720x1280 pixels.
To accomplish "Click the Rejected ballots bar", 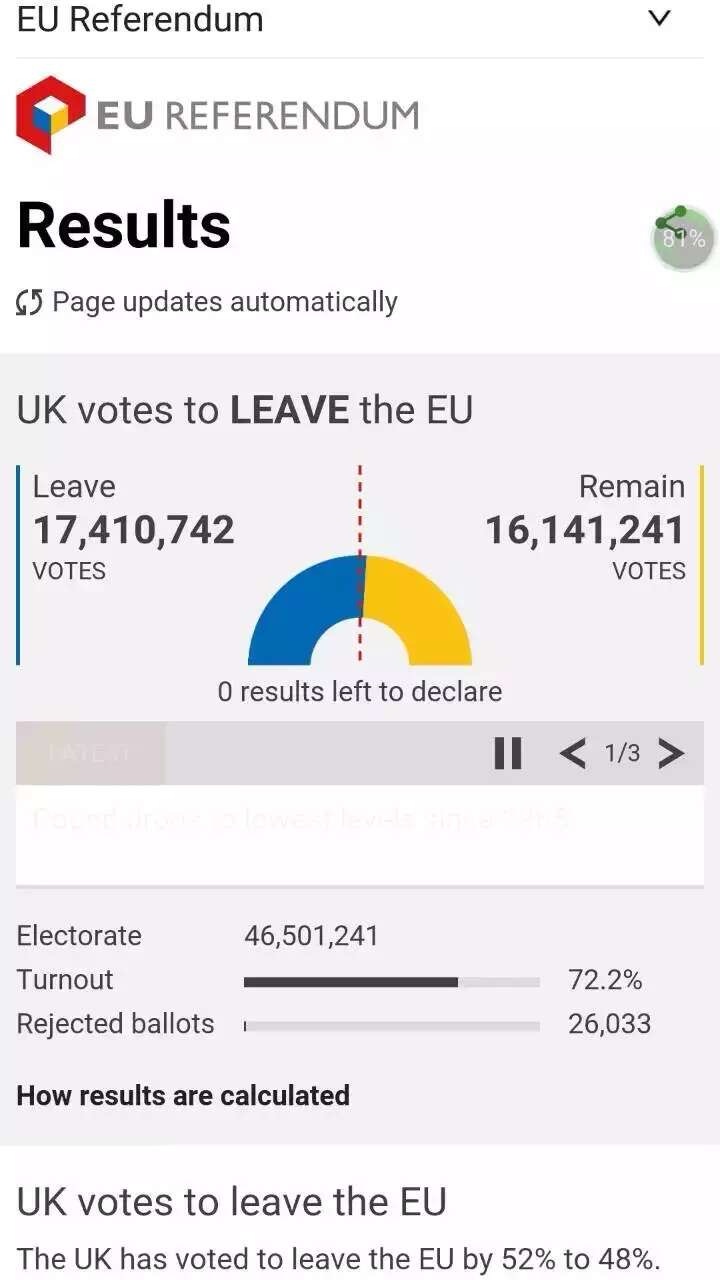I will (x=391, y=1025).
